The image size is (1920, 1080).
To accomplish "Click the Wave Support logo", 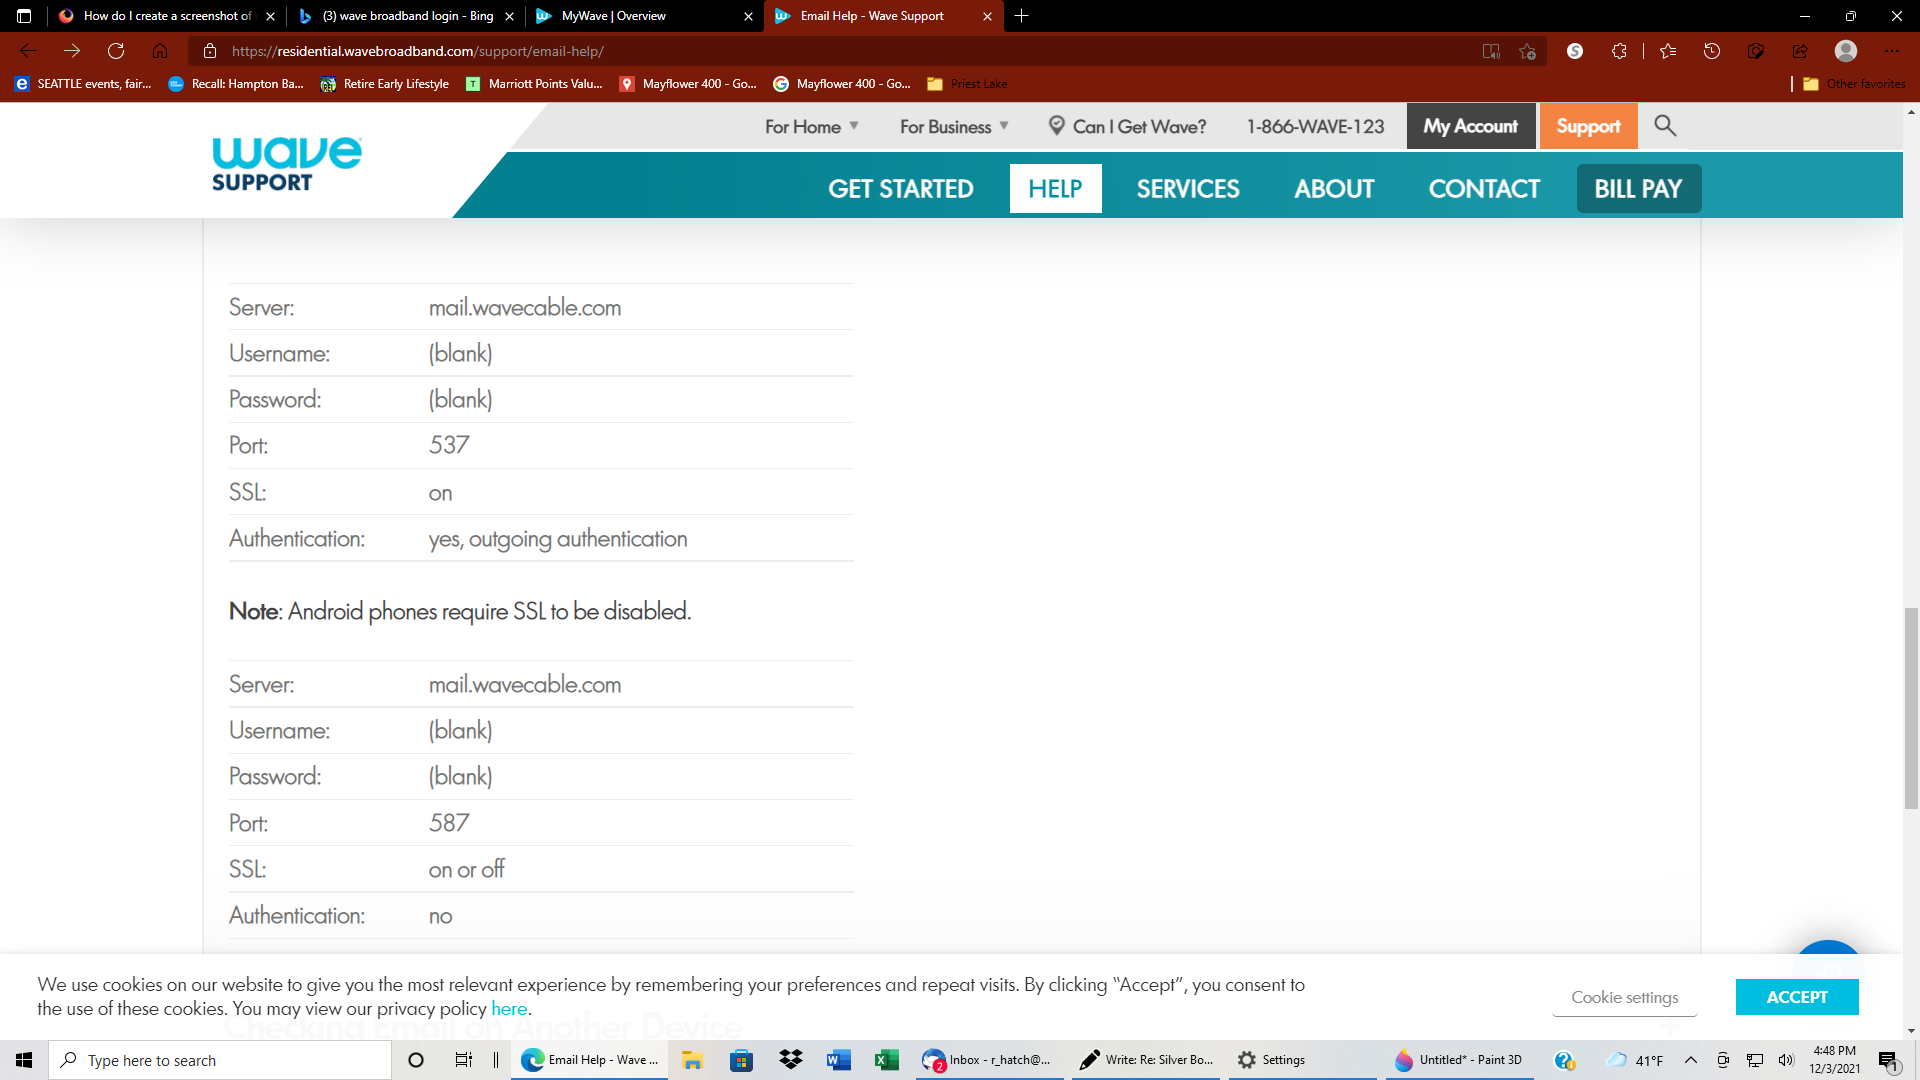I will pyautogui.click(x=286, y=164).
